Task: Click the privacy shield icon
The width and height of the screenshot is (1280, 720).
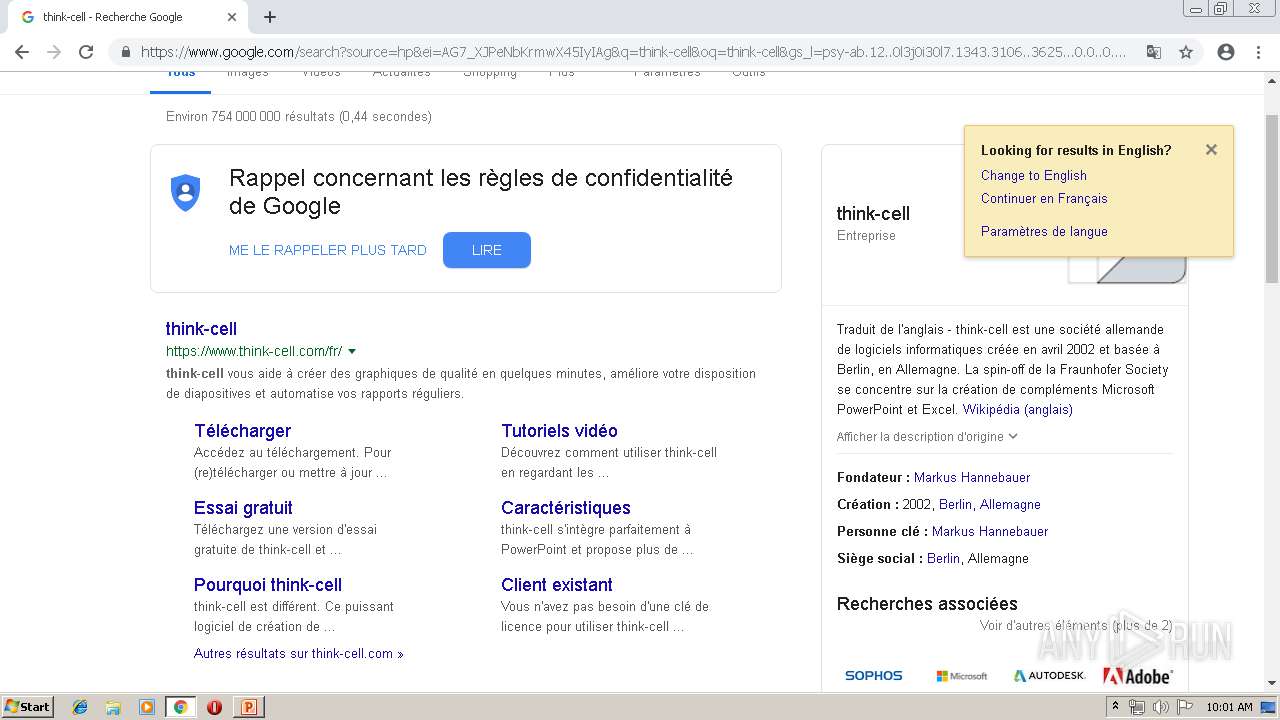Action: 185,192
